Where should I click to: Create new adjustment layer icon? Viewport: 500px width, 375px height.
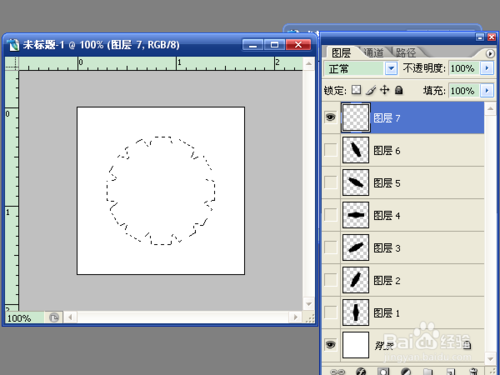tap(405, 371)
